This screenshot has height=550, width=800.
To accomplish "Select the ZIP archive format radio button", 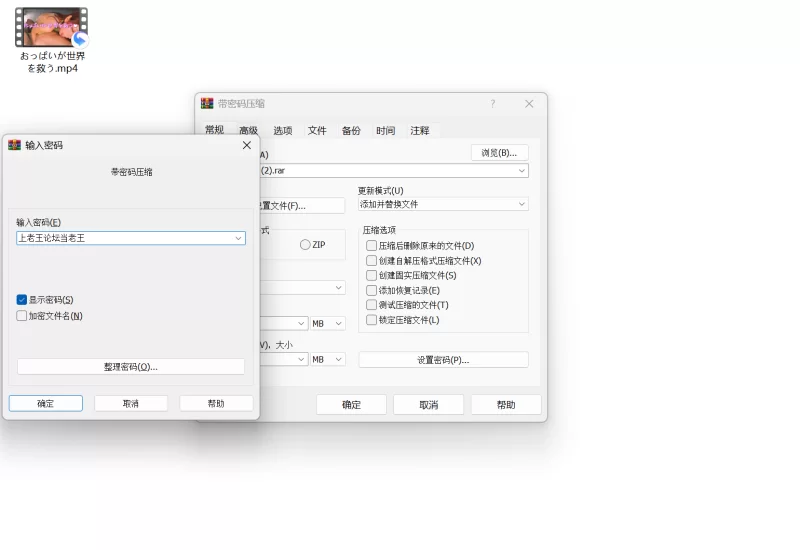I will pyautogui.click(x=305, y=245).
